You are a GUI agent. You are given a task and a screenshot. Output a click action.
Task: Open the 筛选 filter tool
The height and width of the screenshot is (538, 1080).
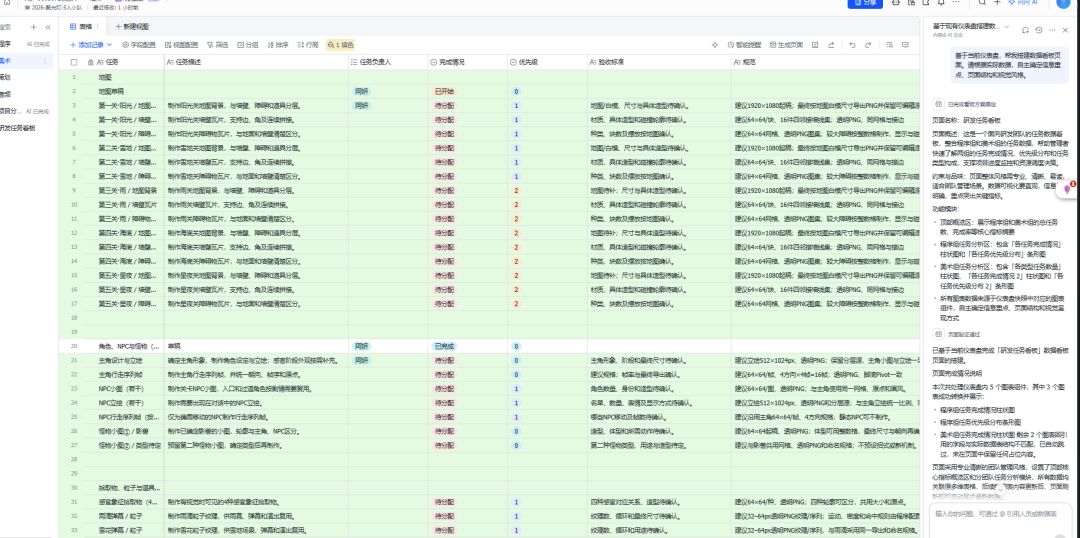218,45
